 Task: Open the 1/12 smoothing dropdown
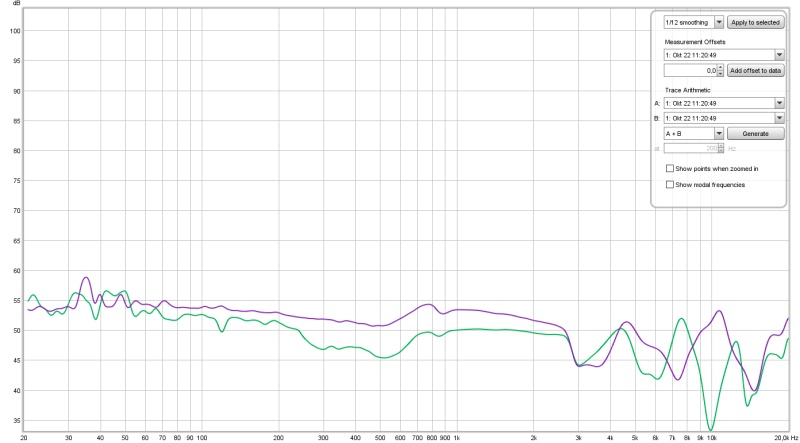coord(718,21)
